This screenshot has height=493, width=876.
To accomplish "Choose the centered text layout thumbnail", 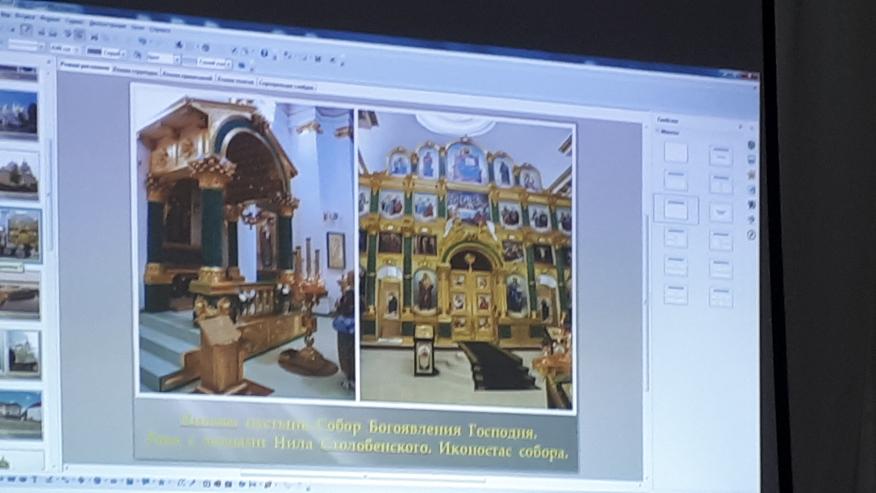I will [721, 212].
